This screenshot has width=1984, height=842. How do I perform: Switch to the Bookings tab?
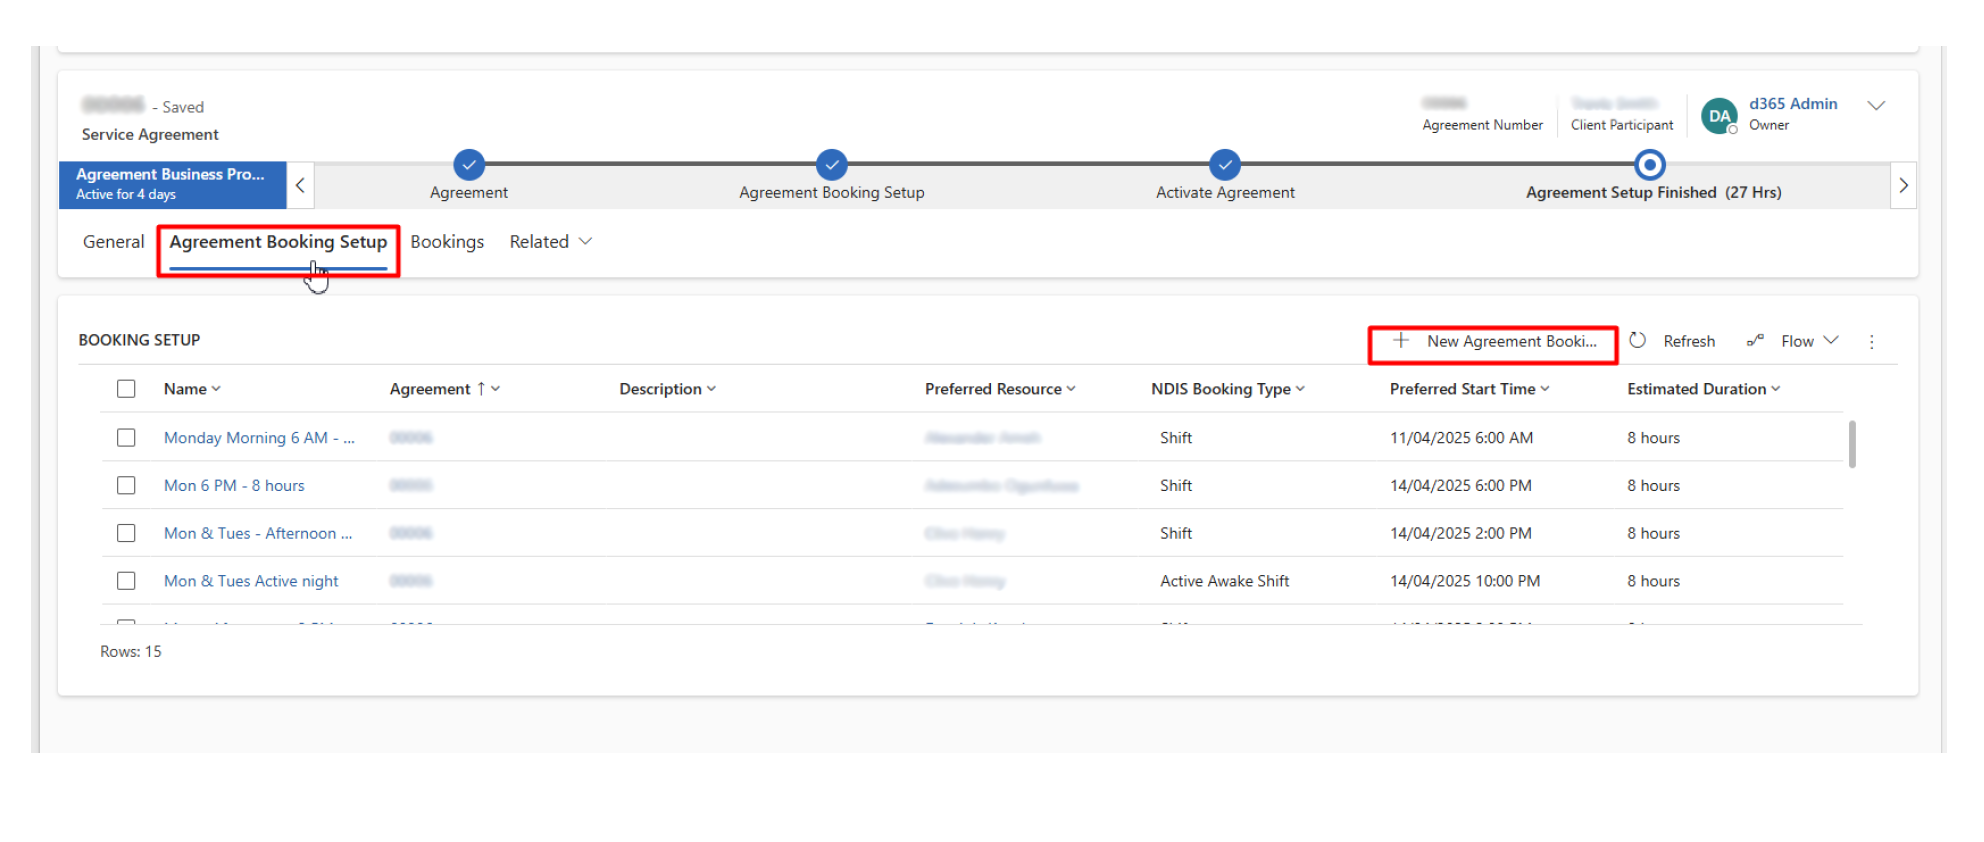click(x=447, y=242)
